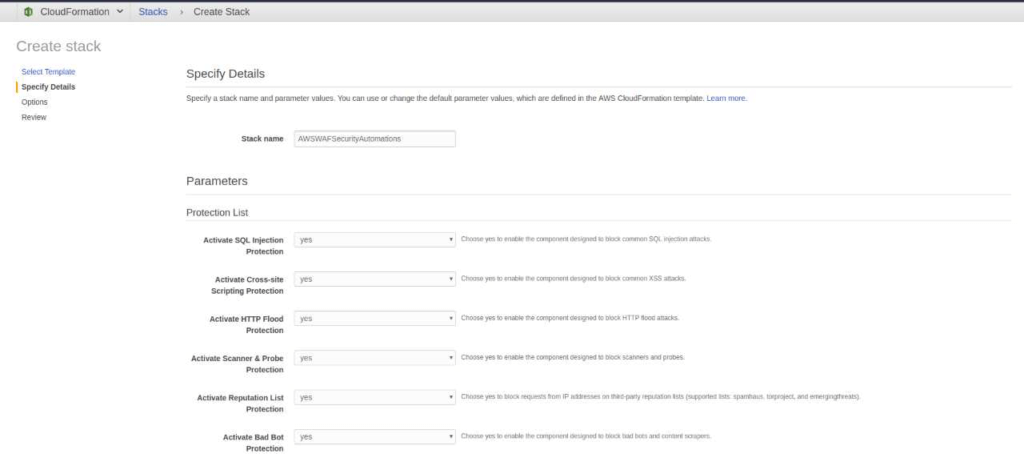
Task: Open the Activate Scanner & Probe Protection dropdown
Action: tap(375, 358)
